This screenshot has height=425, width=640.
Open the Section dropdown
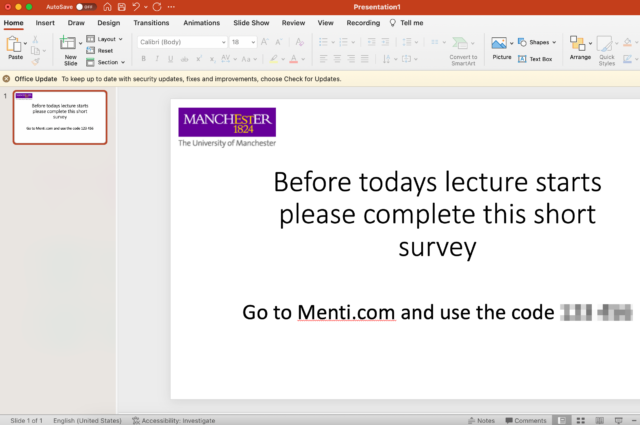point(106,62)
